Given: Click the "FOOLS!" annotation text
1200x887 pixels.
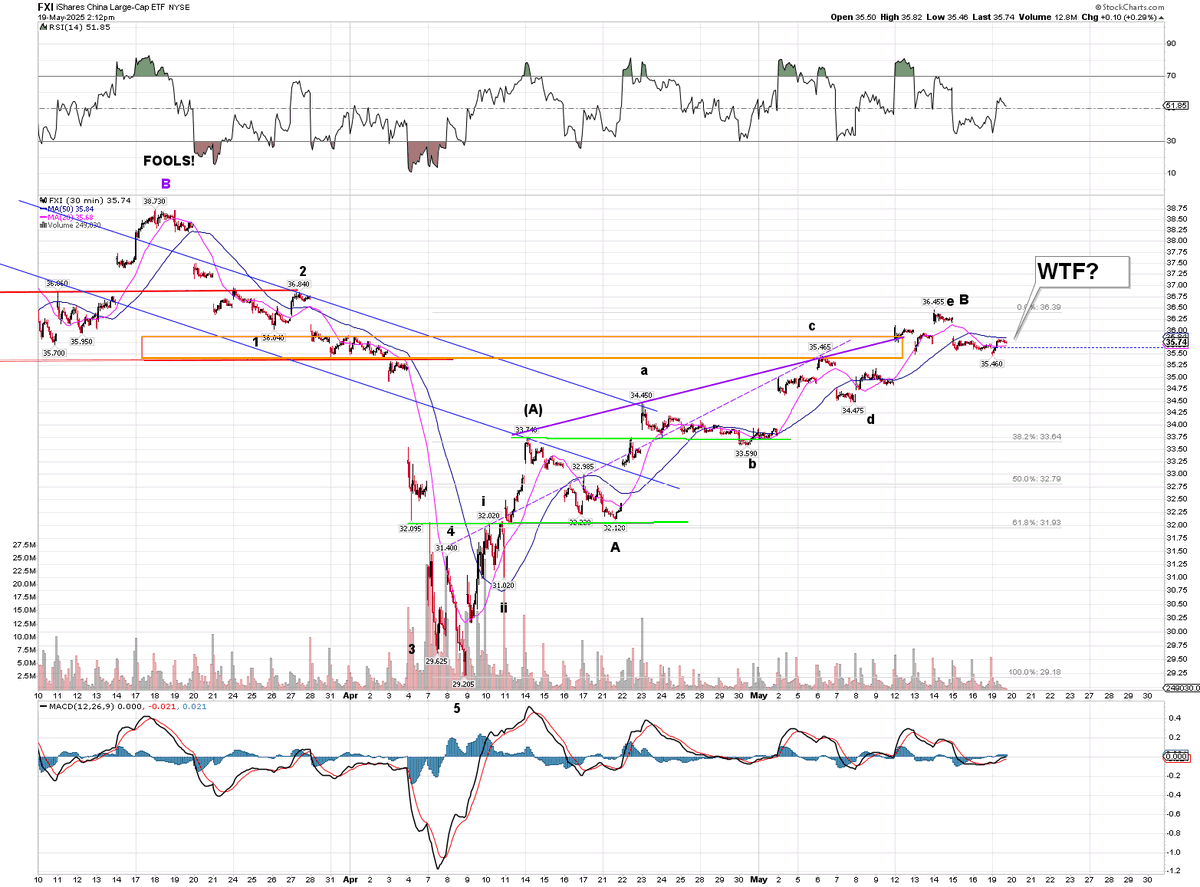Looking at the screenshot, I should (168, 159).
